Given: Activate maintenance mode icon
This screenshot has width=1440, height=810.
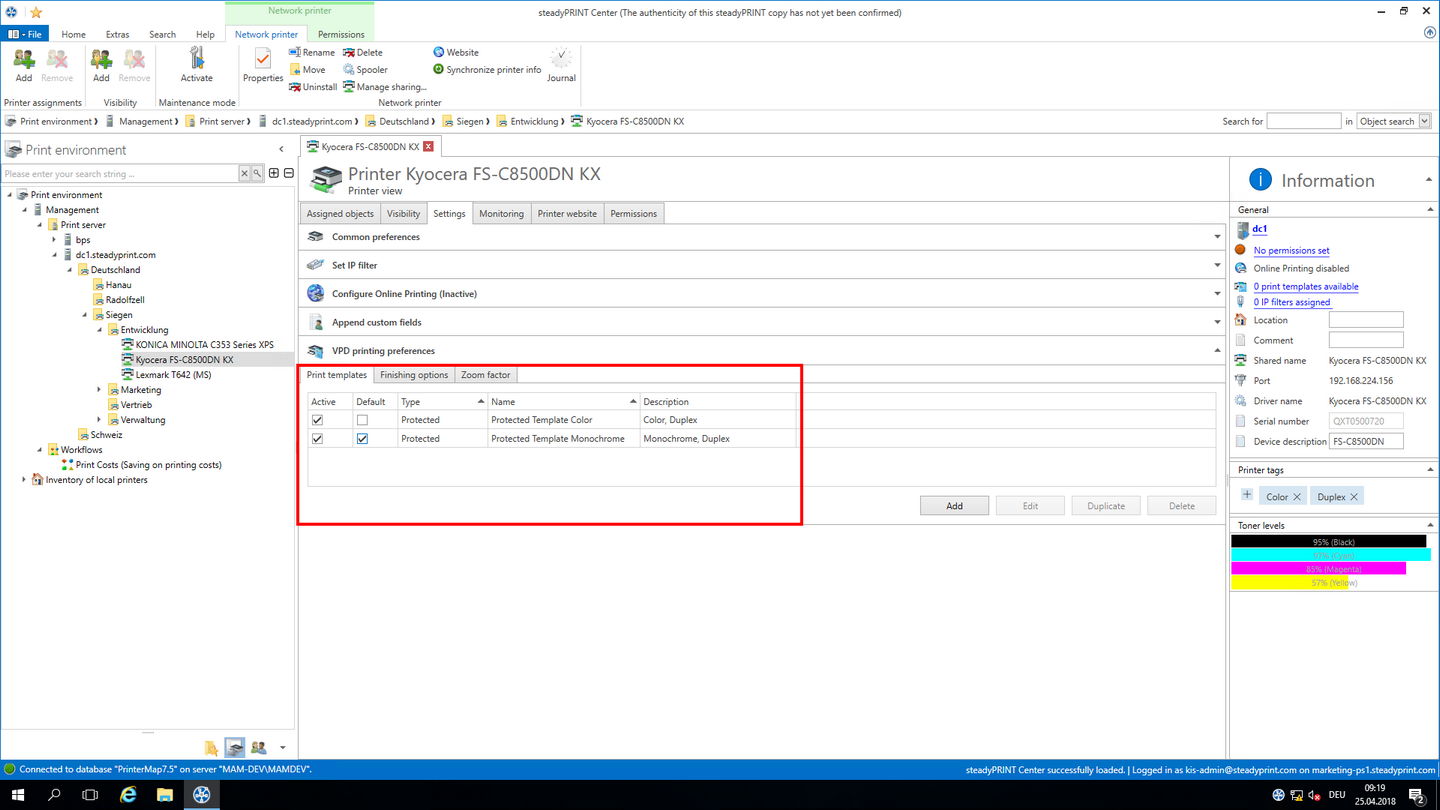Looking at the screenshot, I should coord(197,66).
